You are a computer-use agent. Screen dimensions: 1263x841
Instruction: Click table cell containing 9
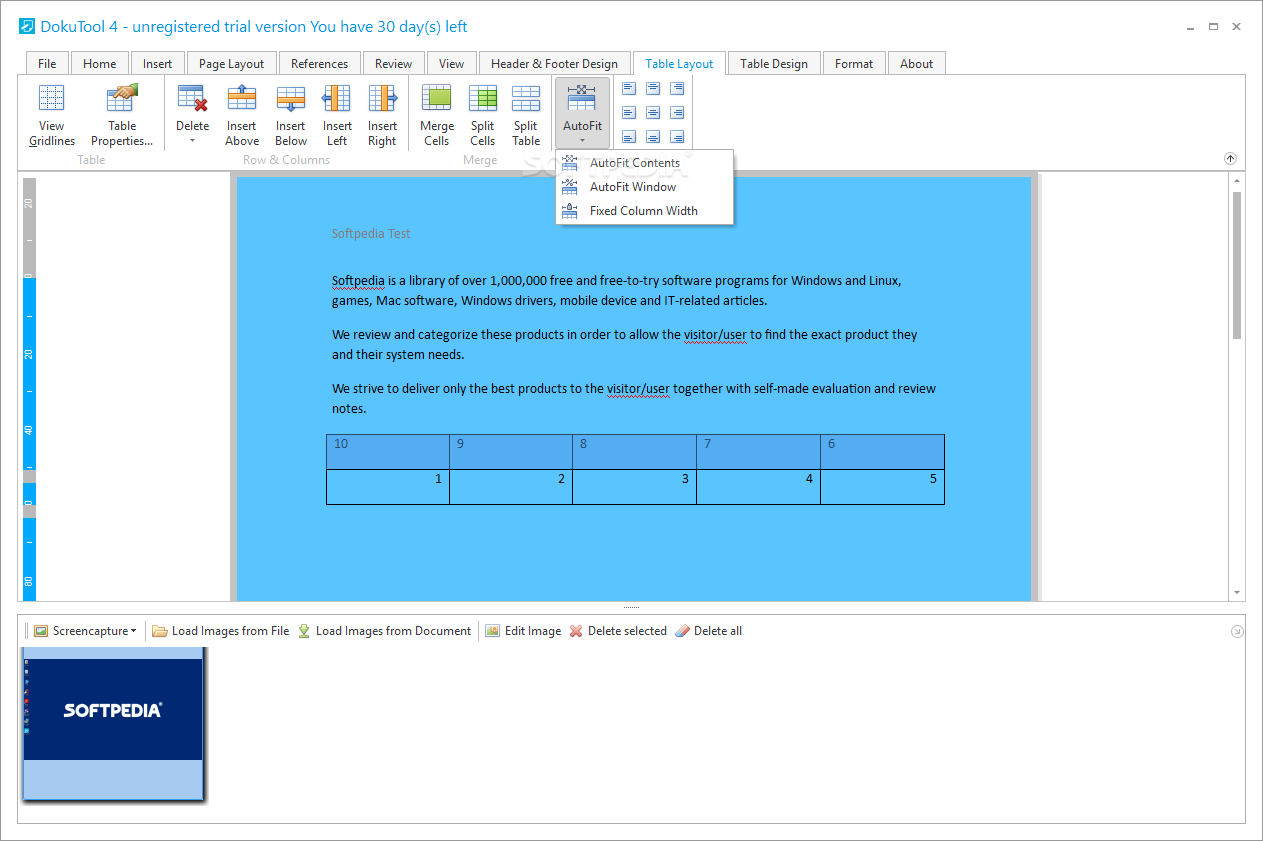pyautogui.click(x=511, y=452)
